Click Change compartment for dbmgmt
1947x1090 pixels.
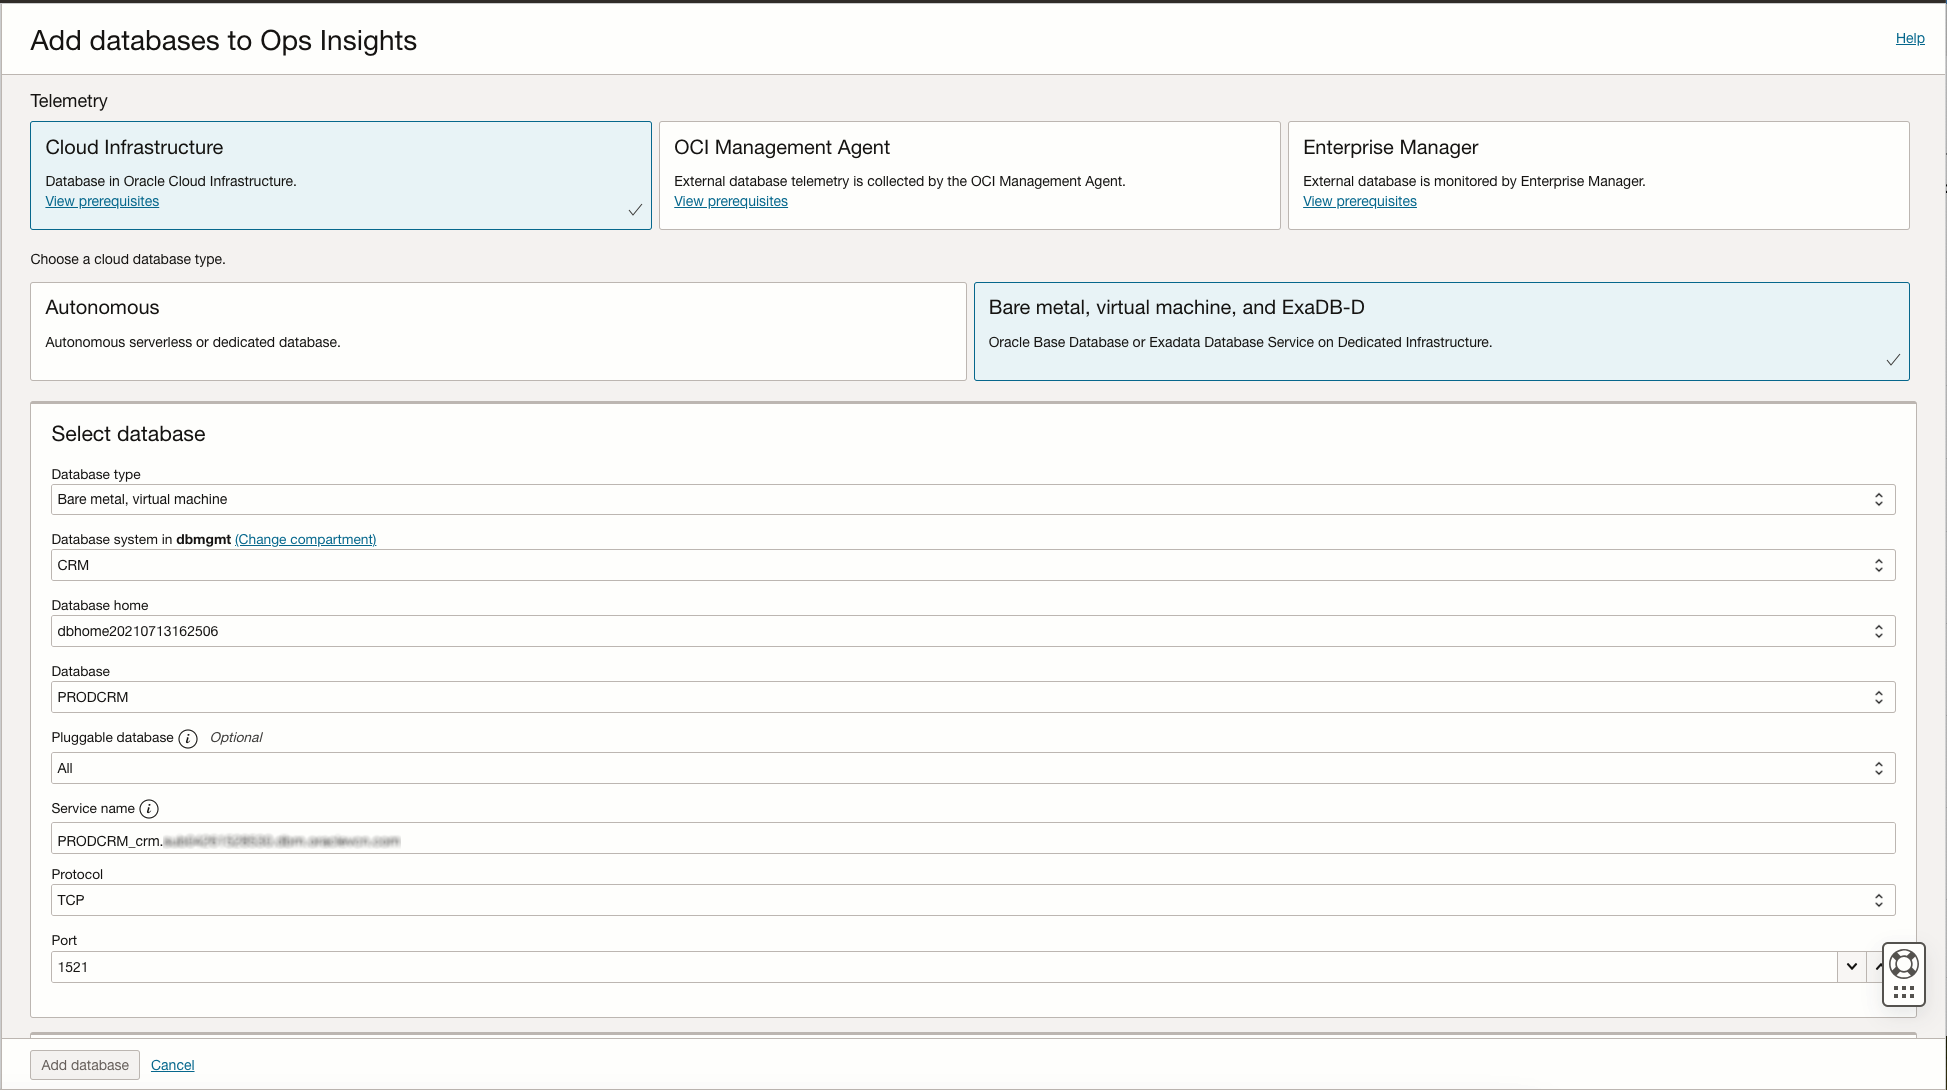[305, 539]
